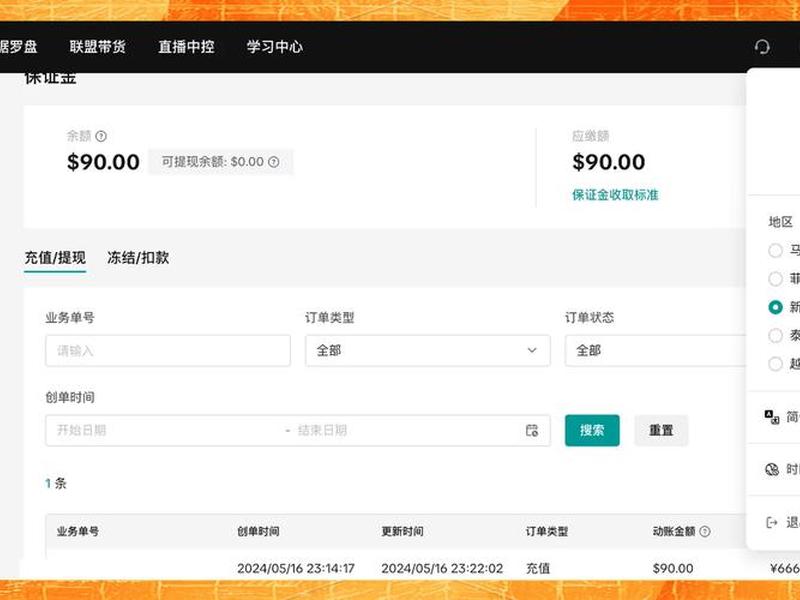Switch to 充值/提现 tab

click(x=55, y=258)
